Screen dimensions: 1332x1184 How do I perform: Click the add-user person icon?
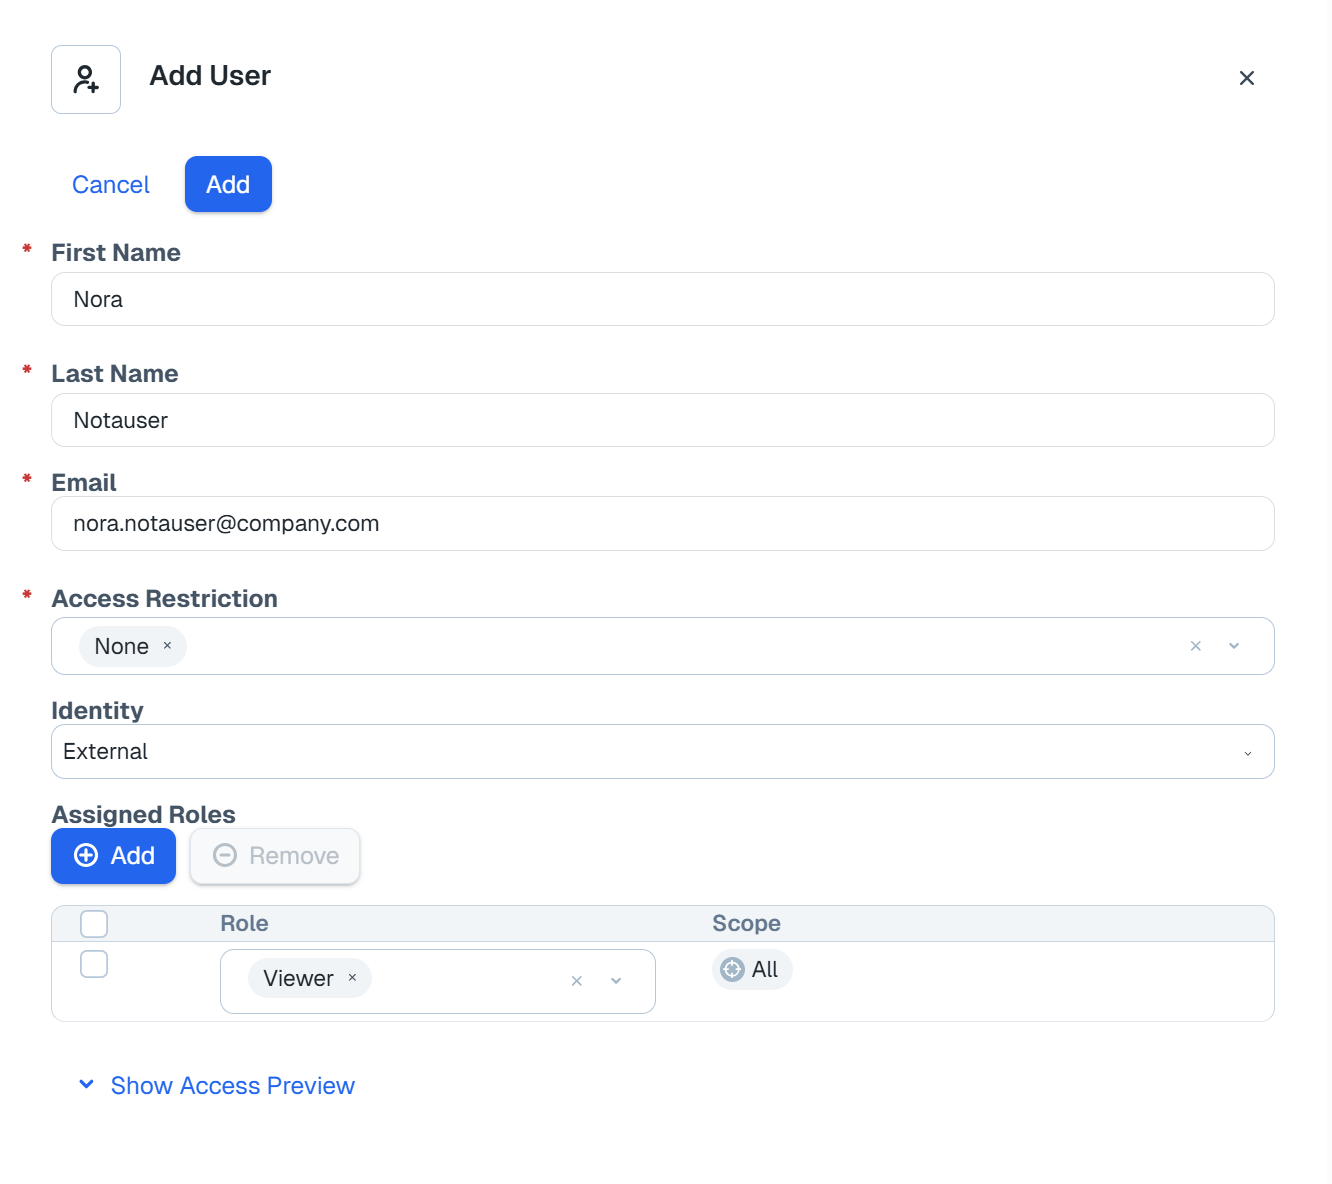[x=86, y=79]
